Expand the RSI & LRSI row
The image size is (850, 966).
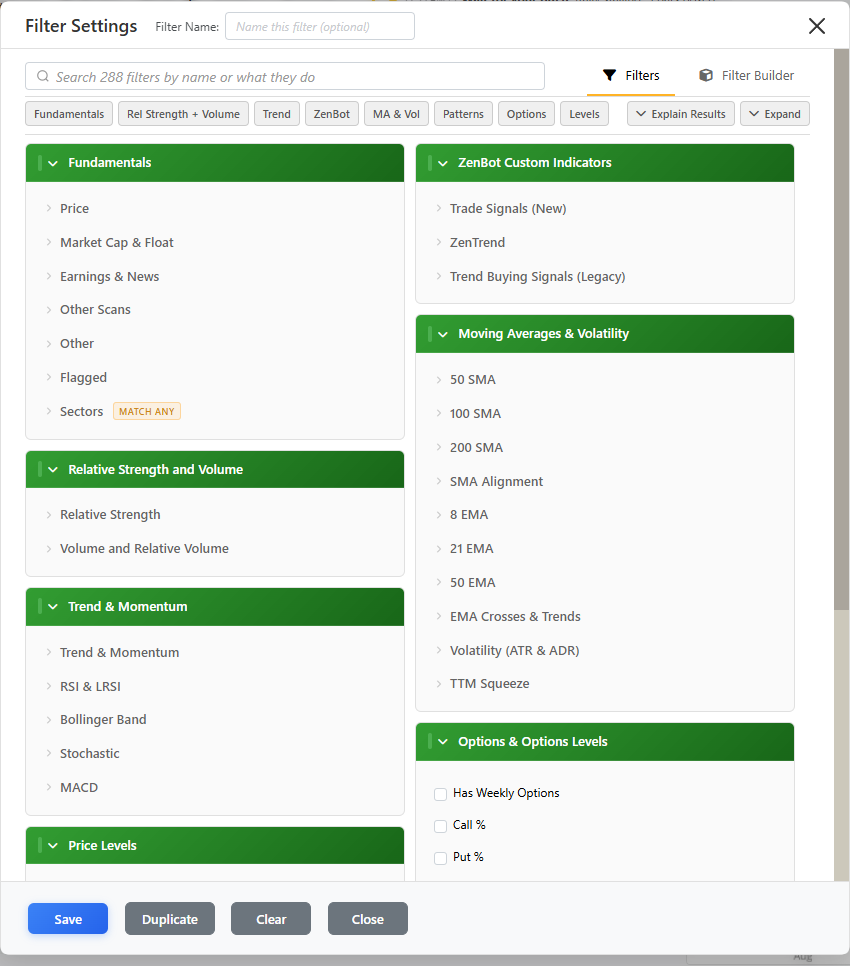click(215, 686)
